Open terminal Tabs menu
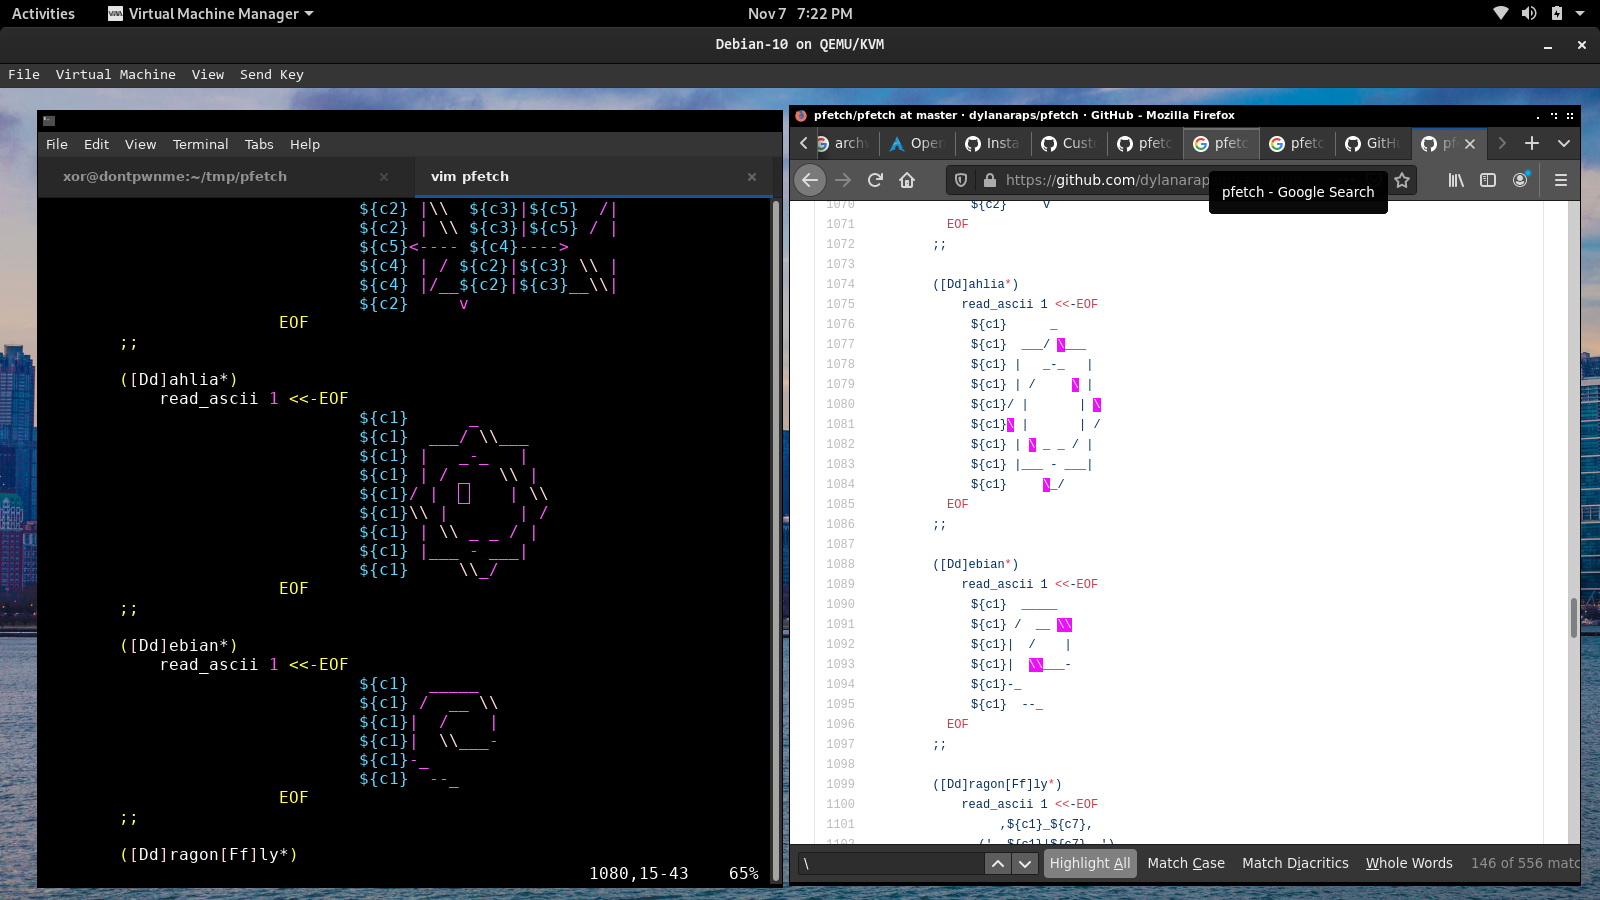1600x900 pixels. [259, 144]
